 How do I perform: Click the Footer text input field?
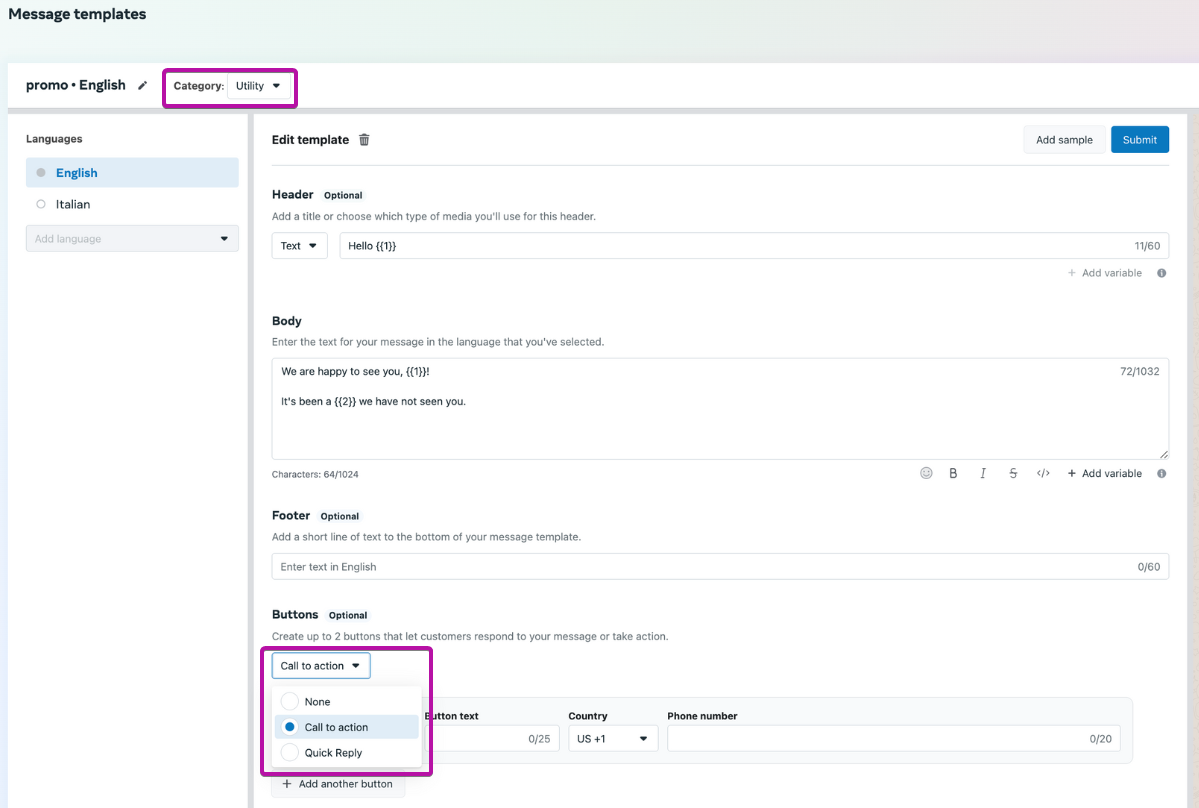(700, 567)
